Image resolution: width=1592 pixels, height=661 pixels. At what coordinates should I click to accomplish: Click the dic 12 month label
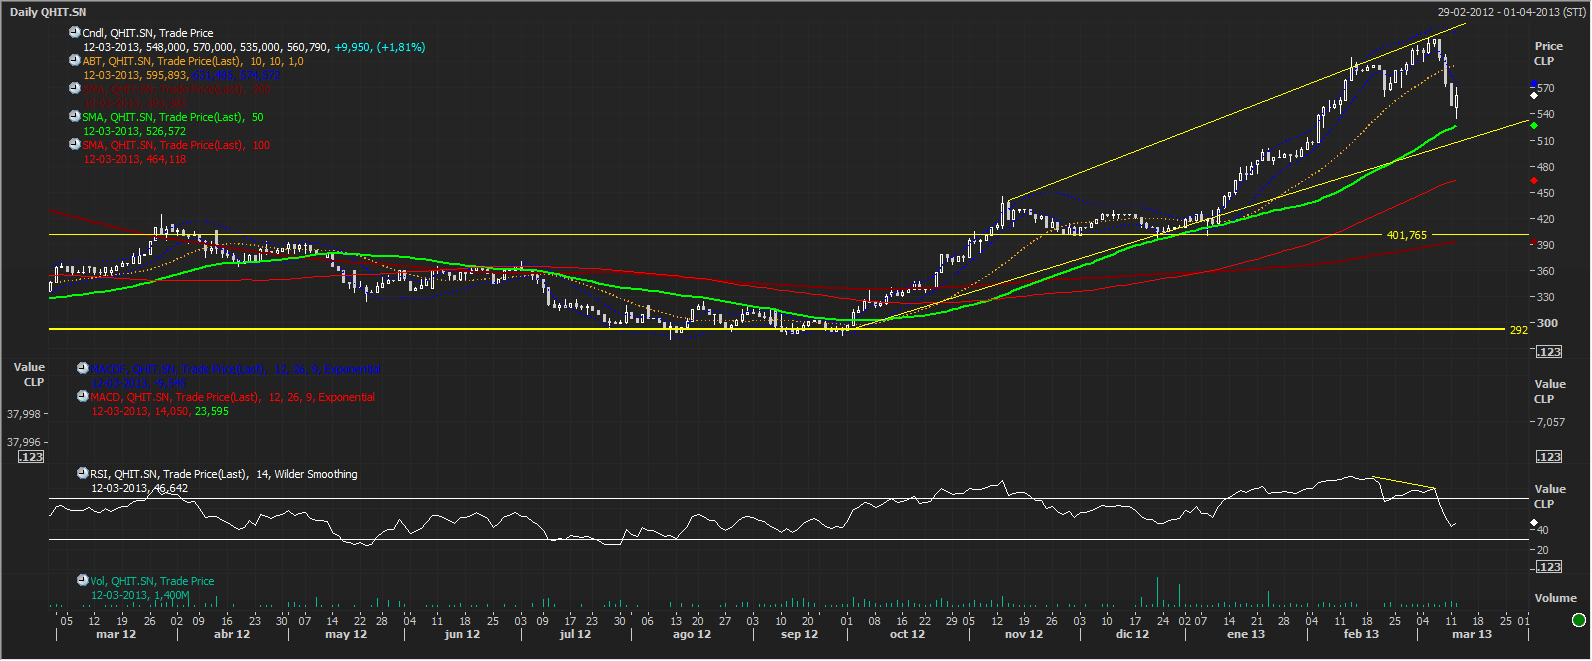coord(1132,634)
